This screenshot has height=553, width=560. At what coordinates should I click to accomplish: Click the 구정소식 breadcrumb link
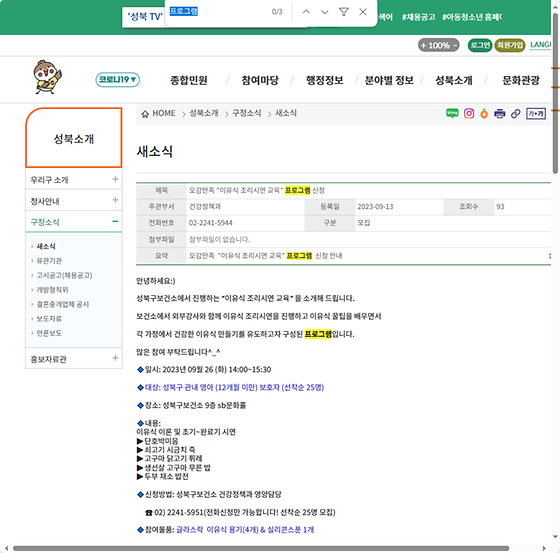246,113
